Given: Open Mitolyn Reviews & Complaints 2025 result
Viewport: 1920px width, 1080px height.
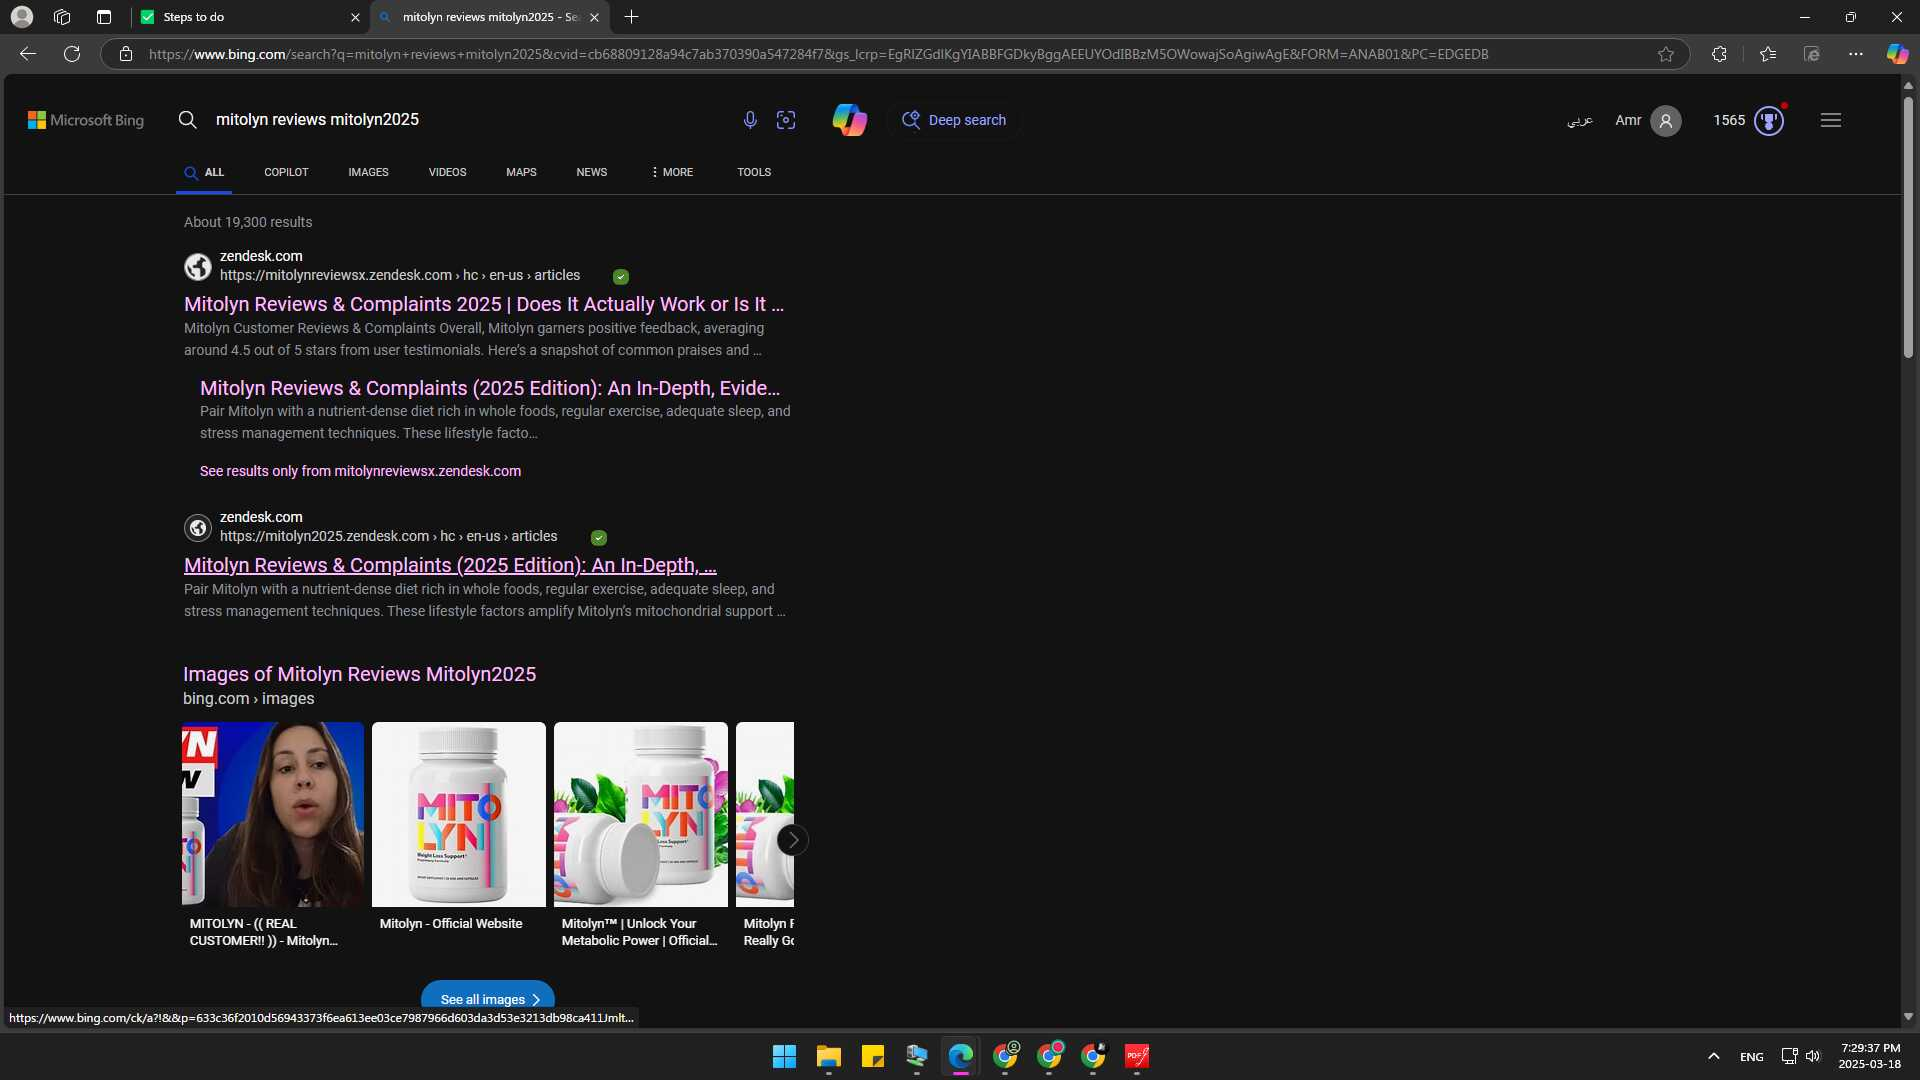Looking at the screenshot, I should pyautogui.click(x=484, y=304).
